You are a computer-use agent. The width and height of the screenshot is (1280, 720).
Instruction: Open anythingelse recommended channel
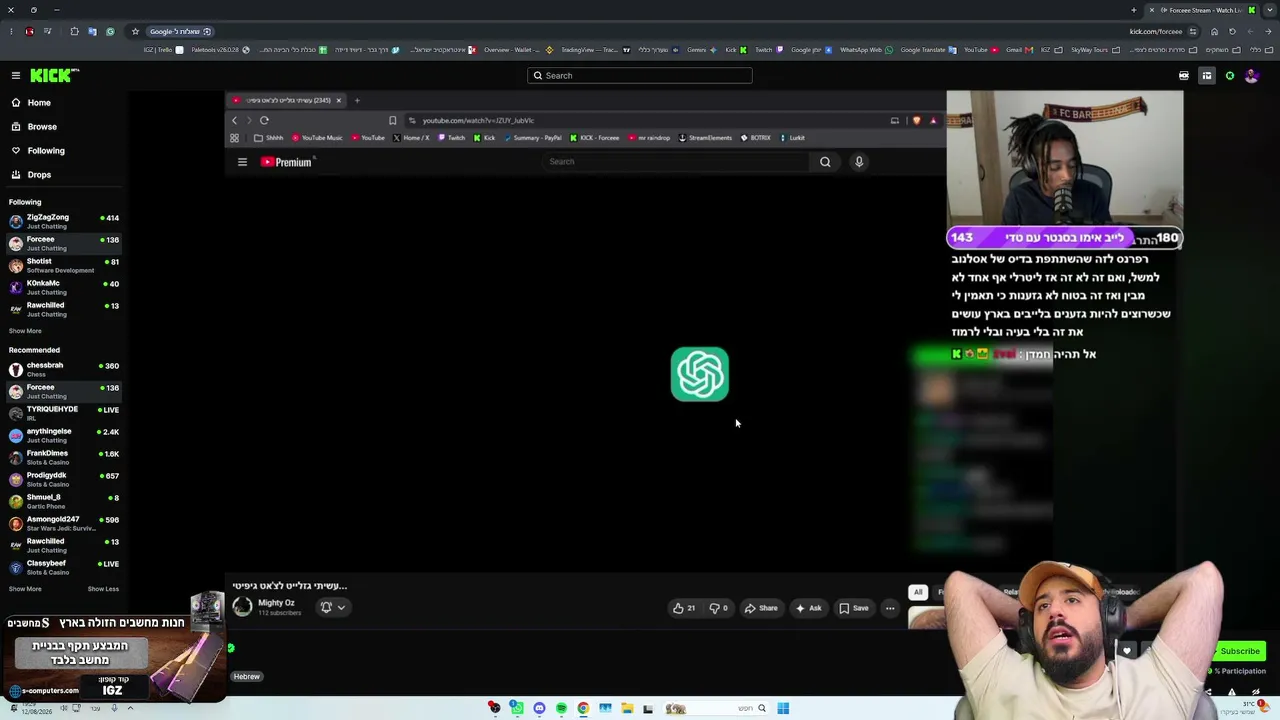(x=64, y=435)
